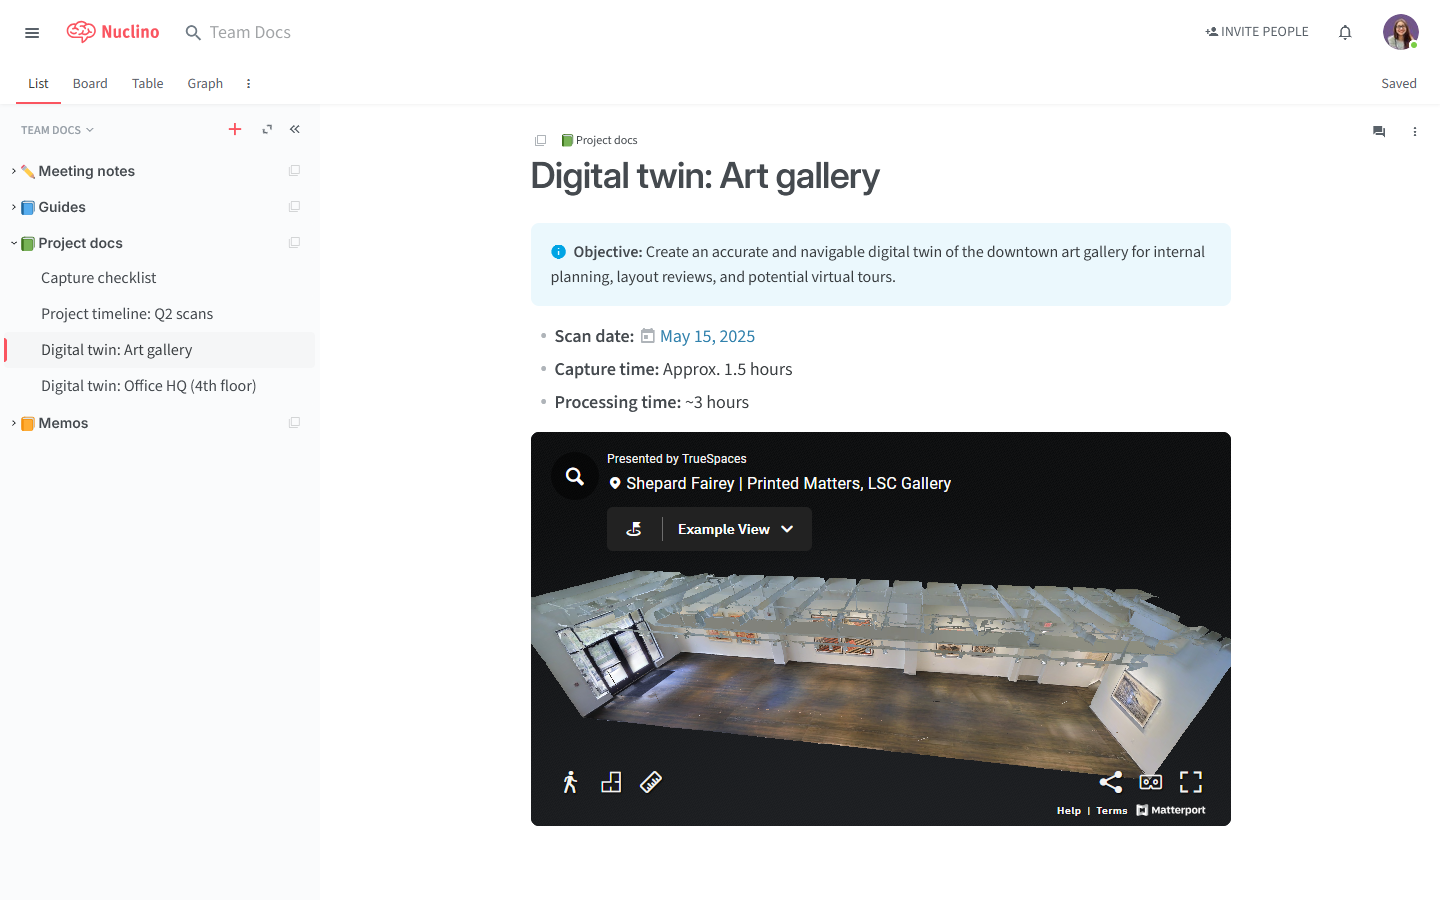The width and height of the screenshot is (1440, 900).
Task: Open more view options next to Graph
Action: [x=248, y=84]
